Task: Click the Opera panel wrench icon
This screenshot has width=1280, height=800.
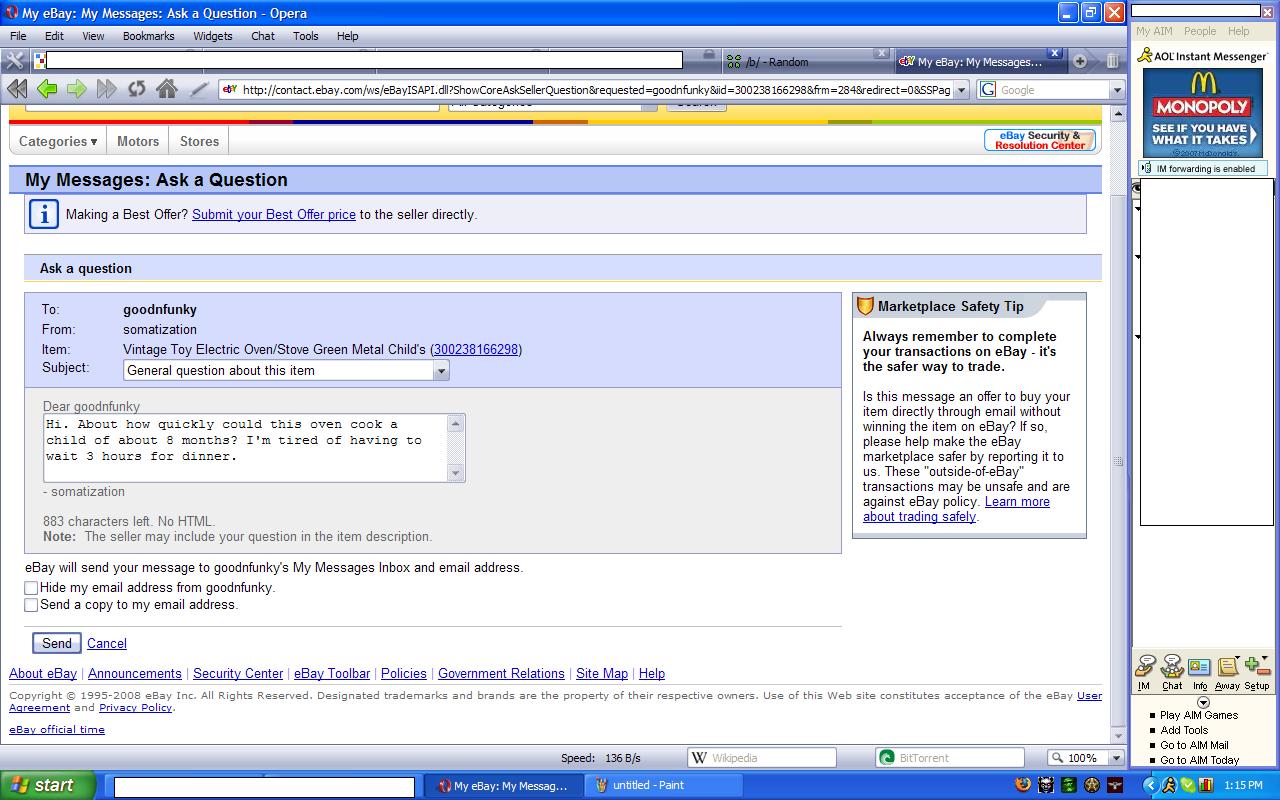Action: tap(15, 61)
